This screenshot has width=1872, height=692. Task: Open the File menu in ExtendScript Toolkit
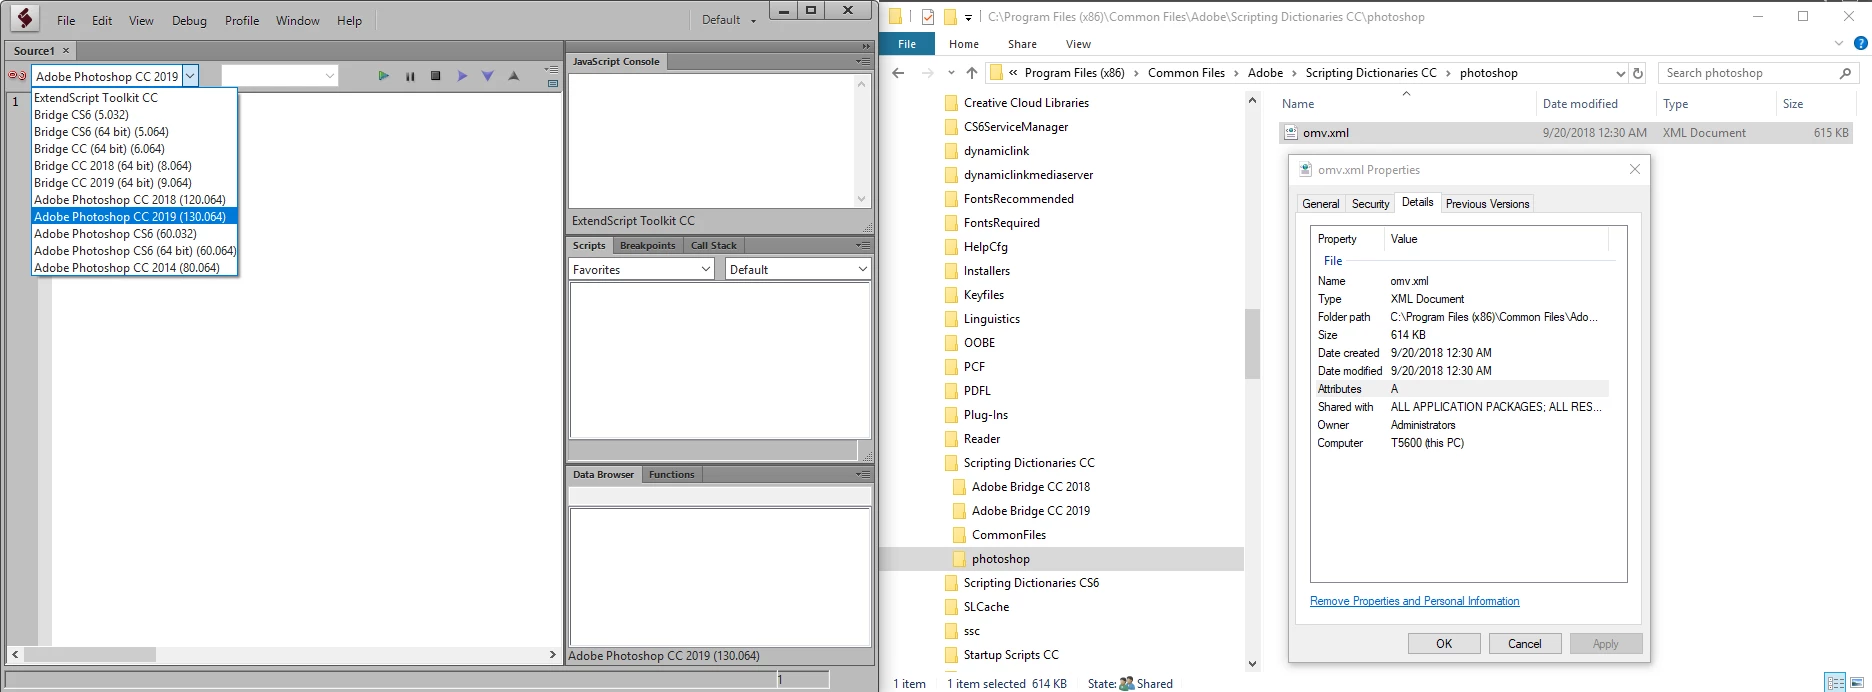point(66,20)
